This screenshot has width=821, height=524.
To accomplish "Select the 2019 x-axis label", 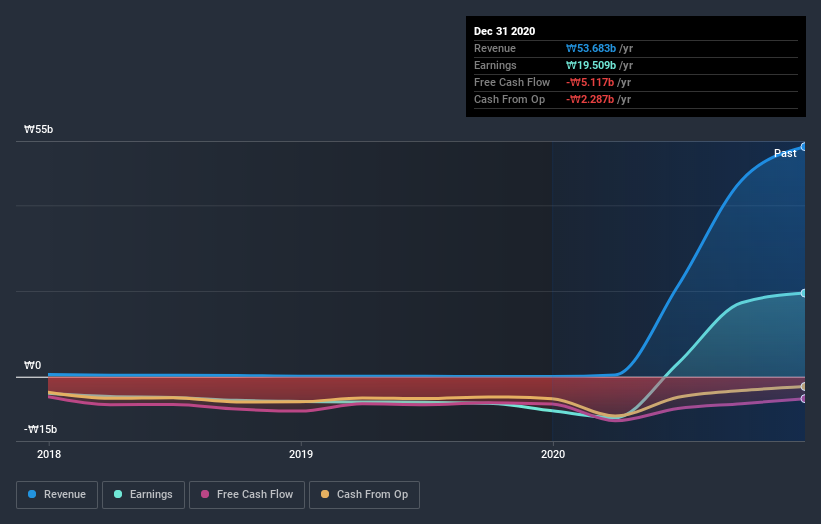I will pos(301,454).
